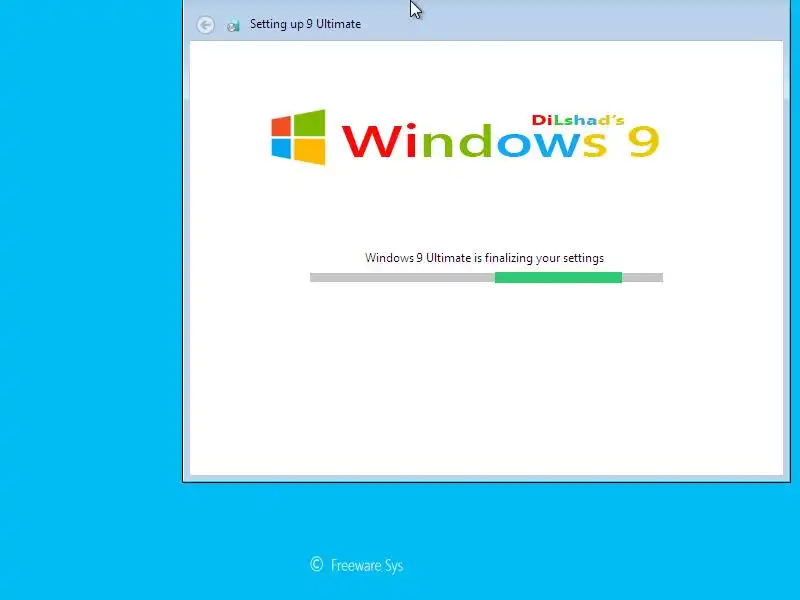Click the 'Windows 9' logo text
Image resolution: width=800 pixels, height=600 pixels.
click(x=501, y=141)
